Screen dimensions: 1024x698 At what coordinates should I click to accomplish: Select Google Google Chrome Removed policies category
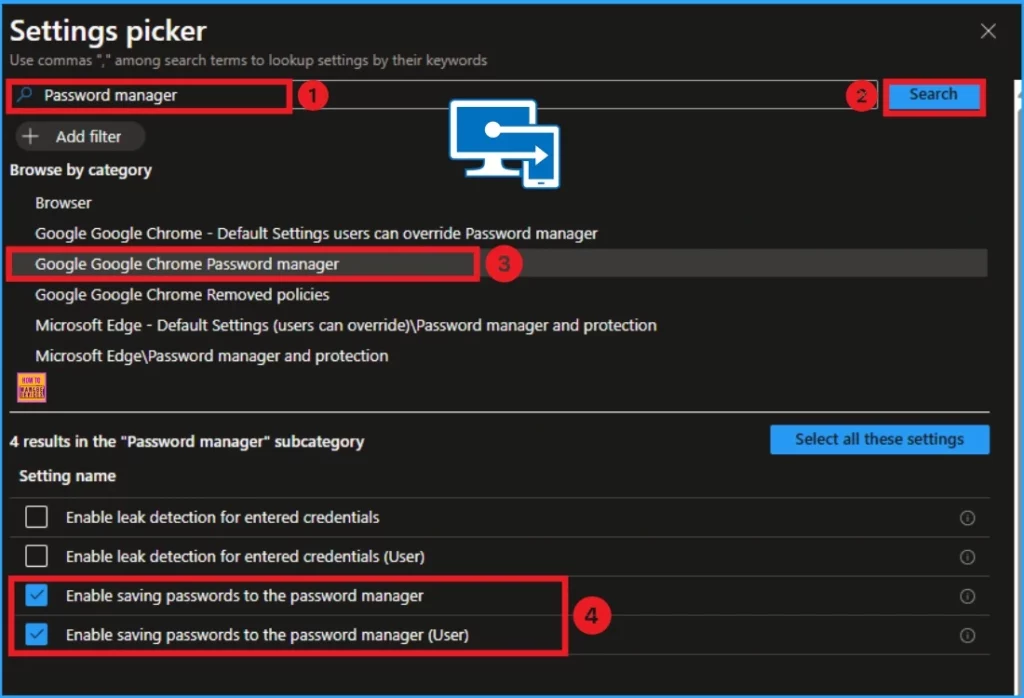point(182,295)
